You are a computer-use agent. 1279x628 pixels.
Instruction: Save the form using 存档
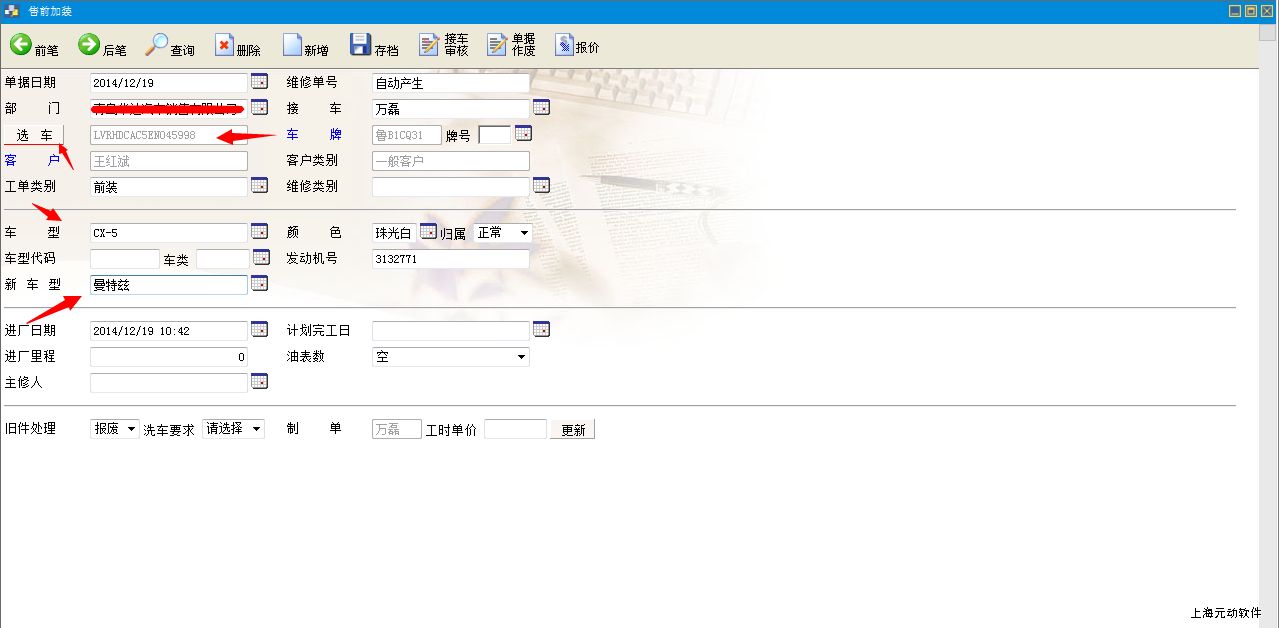374,46
